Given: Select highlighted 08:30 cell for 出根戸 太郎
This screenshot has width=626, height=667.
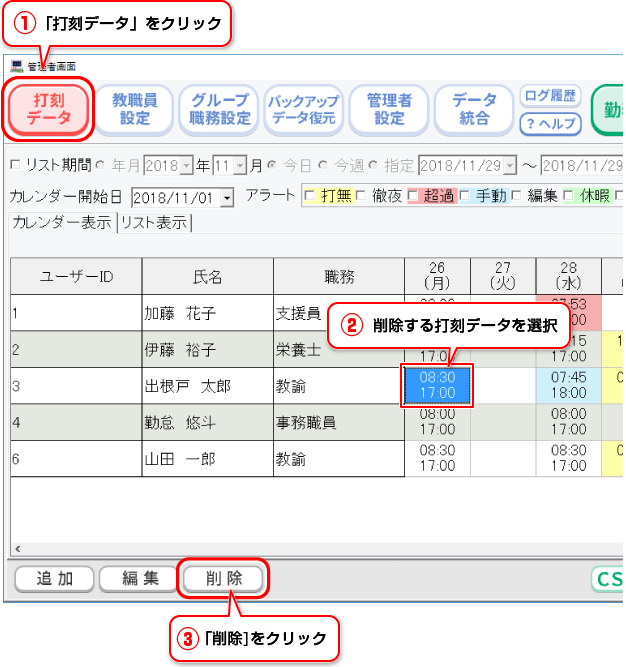Looking at the screenshot, I should (x=437, y=386).
